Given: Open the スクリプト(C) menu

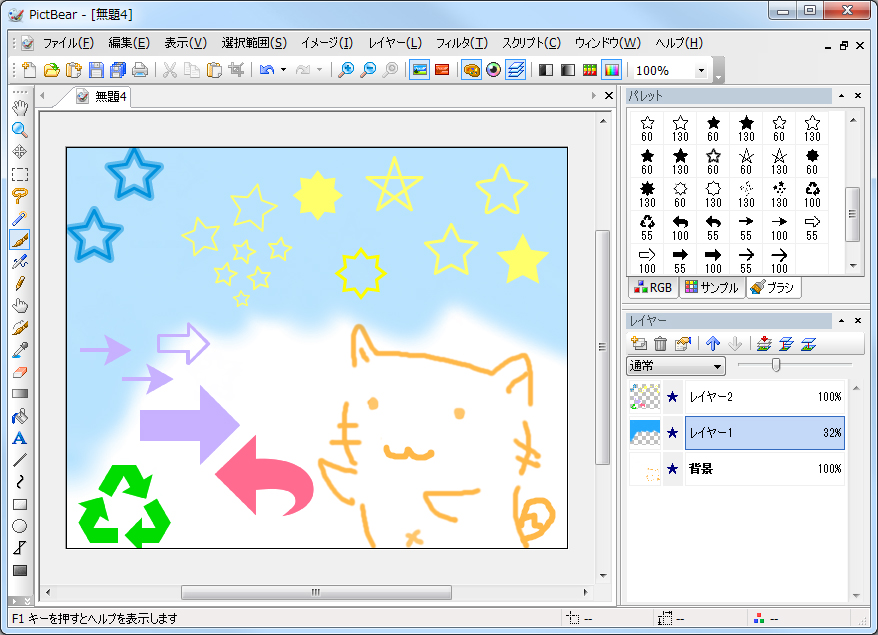Looking at the screenshot, I should click(531, 43).
